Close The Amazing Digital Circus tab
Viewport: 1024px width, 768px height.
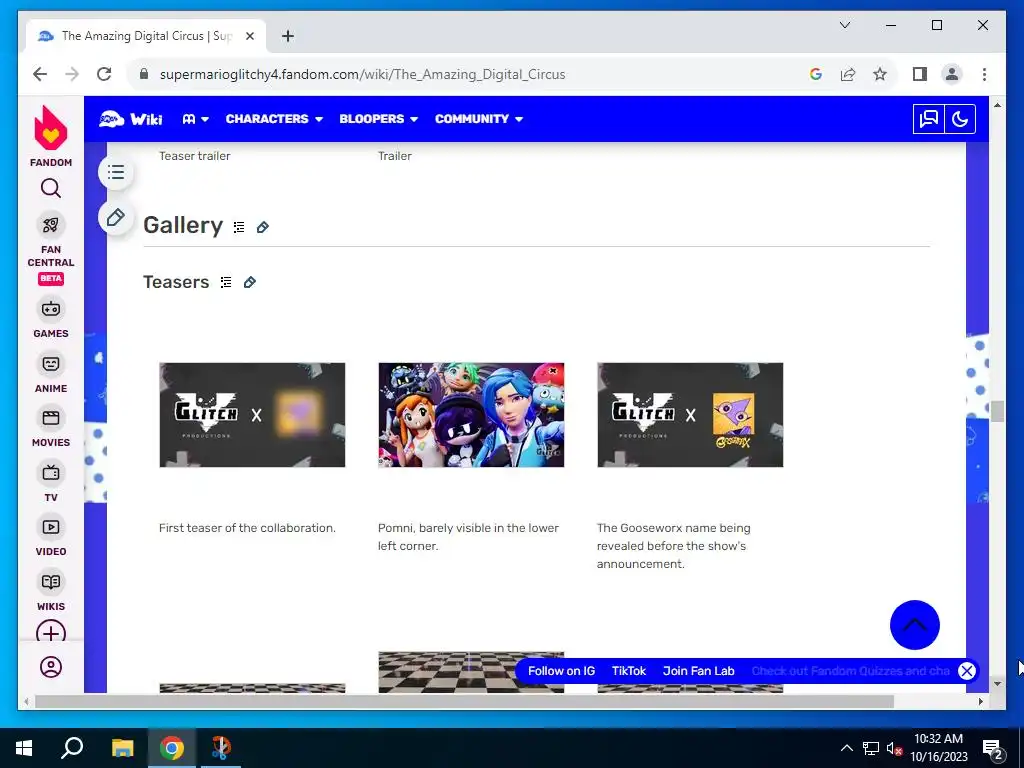click(x=249, y=36)
